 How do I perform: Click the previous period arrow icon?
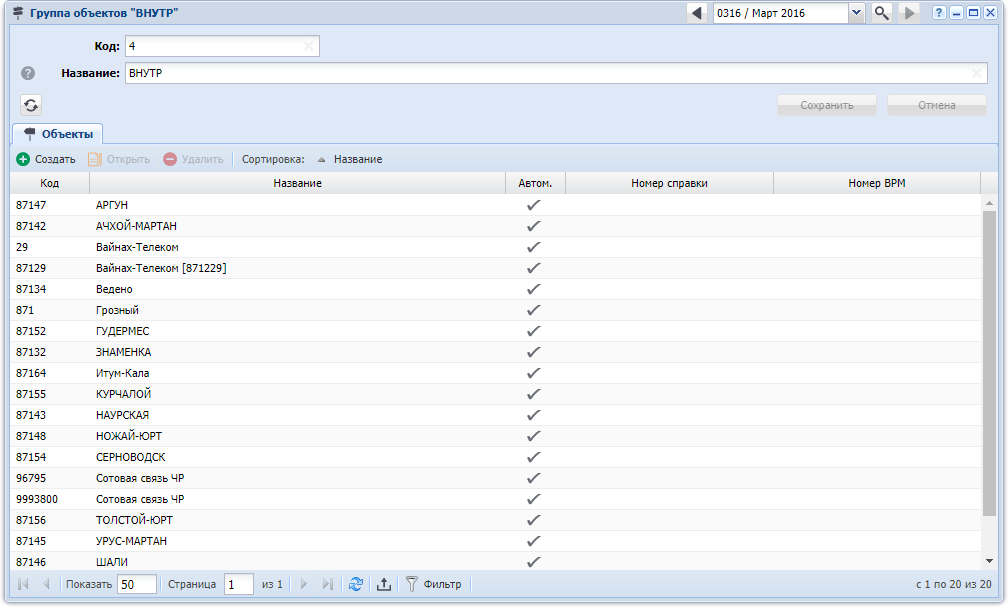click(x=697, y=13)
